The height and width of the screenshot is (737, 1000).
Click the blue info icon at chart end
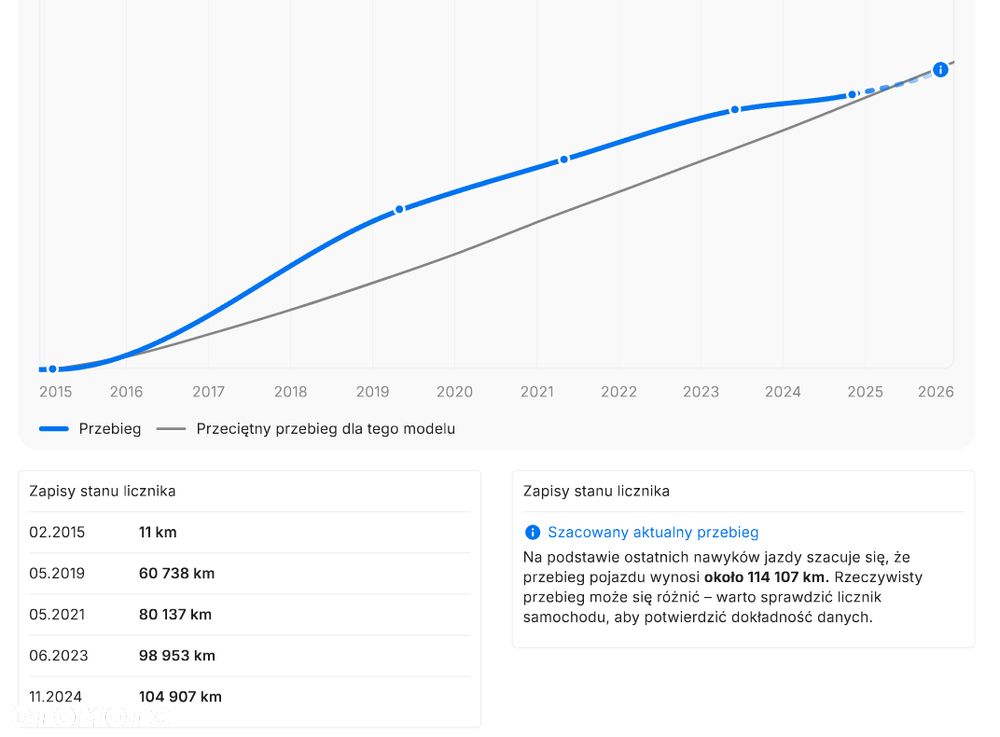[940, 70]
